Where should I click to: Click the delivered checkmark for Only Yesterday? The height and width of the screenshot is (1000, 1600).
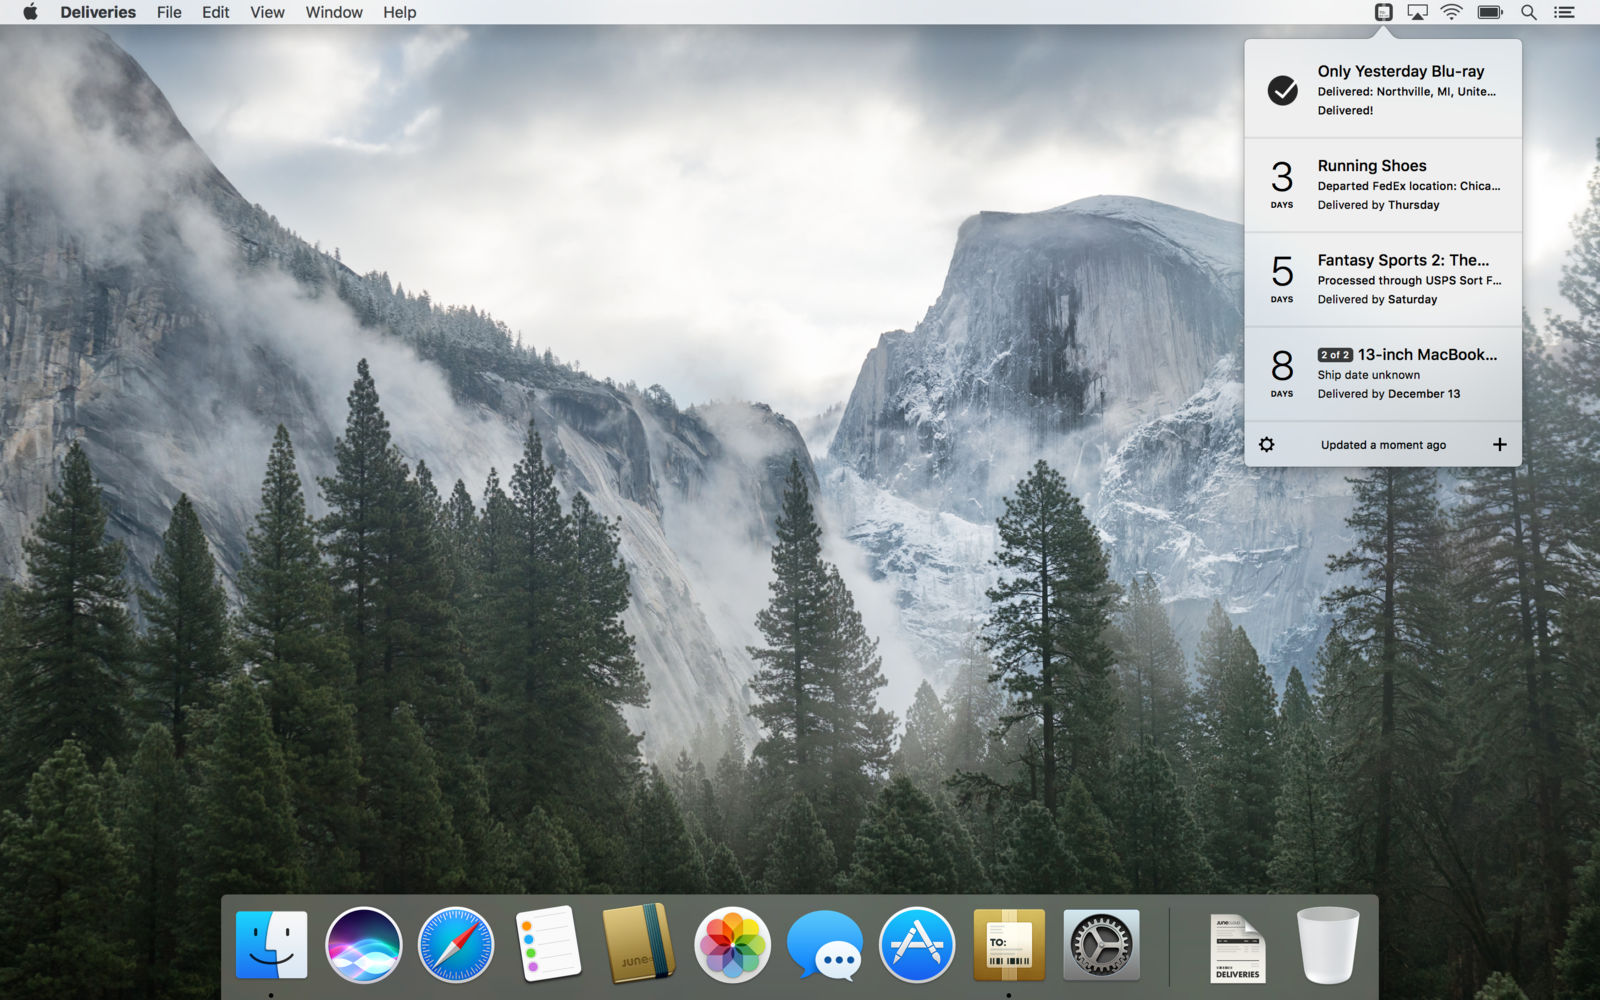[x=1282, y=90]
